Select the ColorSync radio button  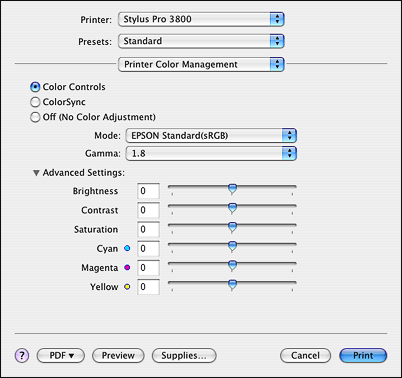[35, 102]
